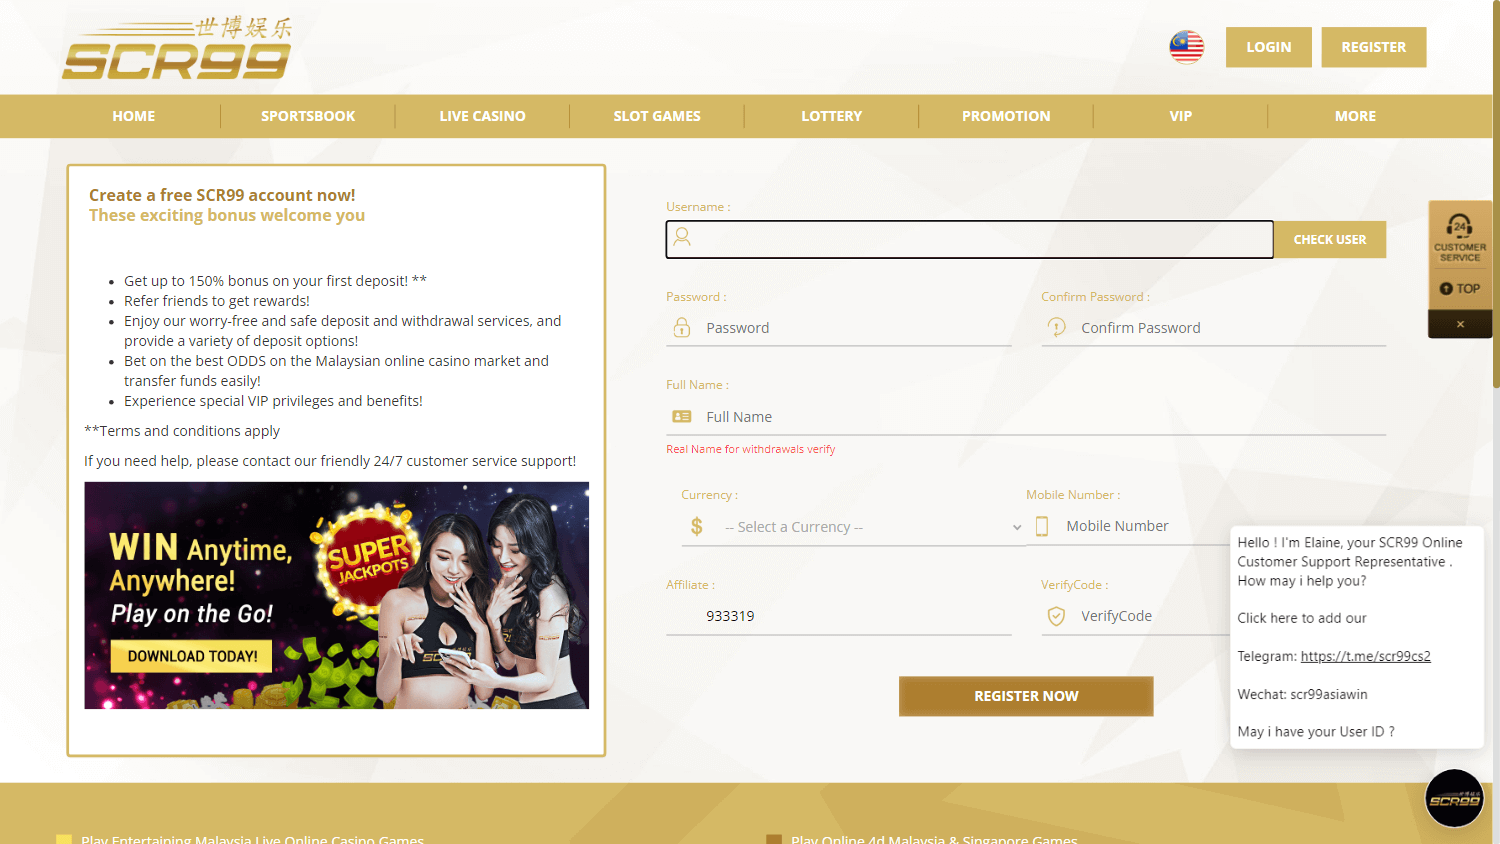Close the customer service side panel
This screenshot has width=1500, height=844.
[1460, 324]
